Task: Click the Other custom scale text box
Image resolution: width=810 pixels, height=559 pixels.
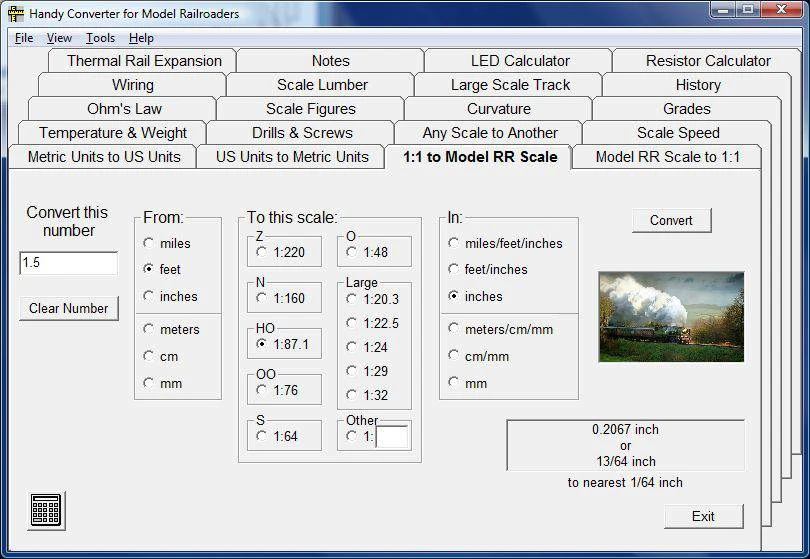Action: (x=392, y=436)
